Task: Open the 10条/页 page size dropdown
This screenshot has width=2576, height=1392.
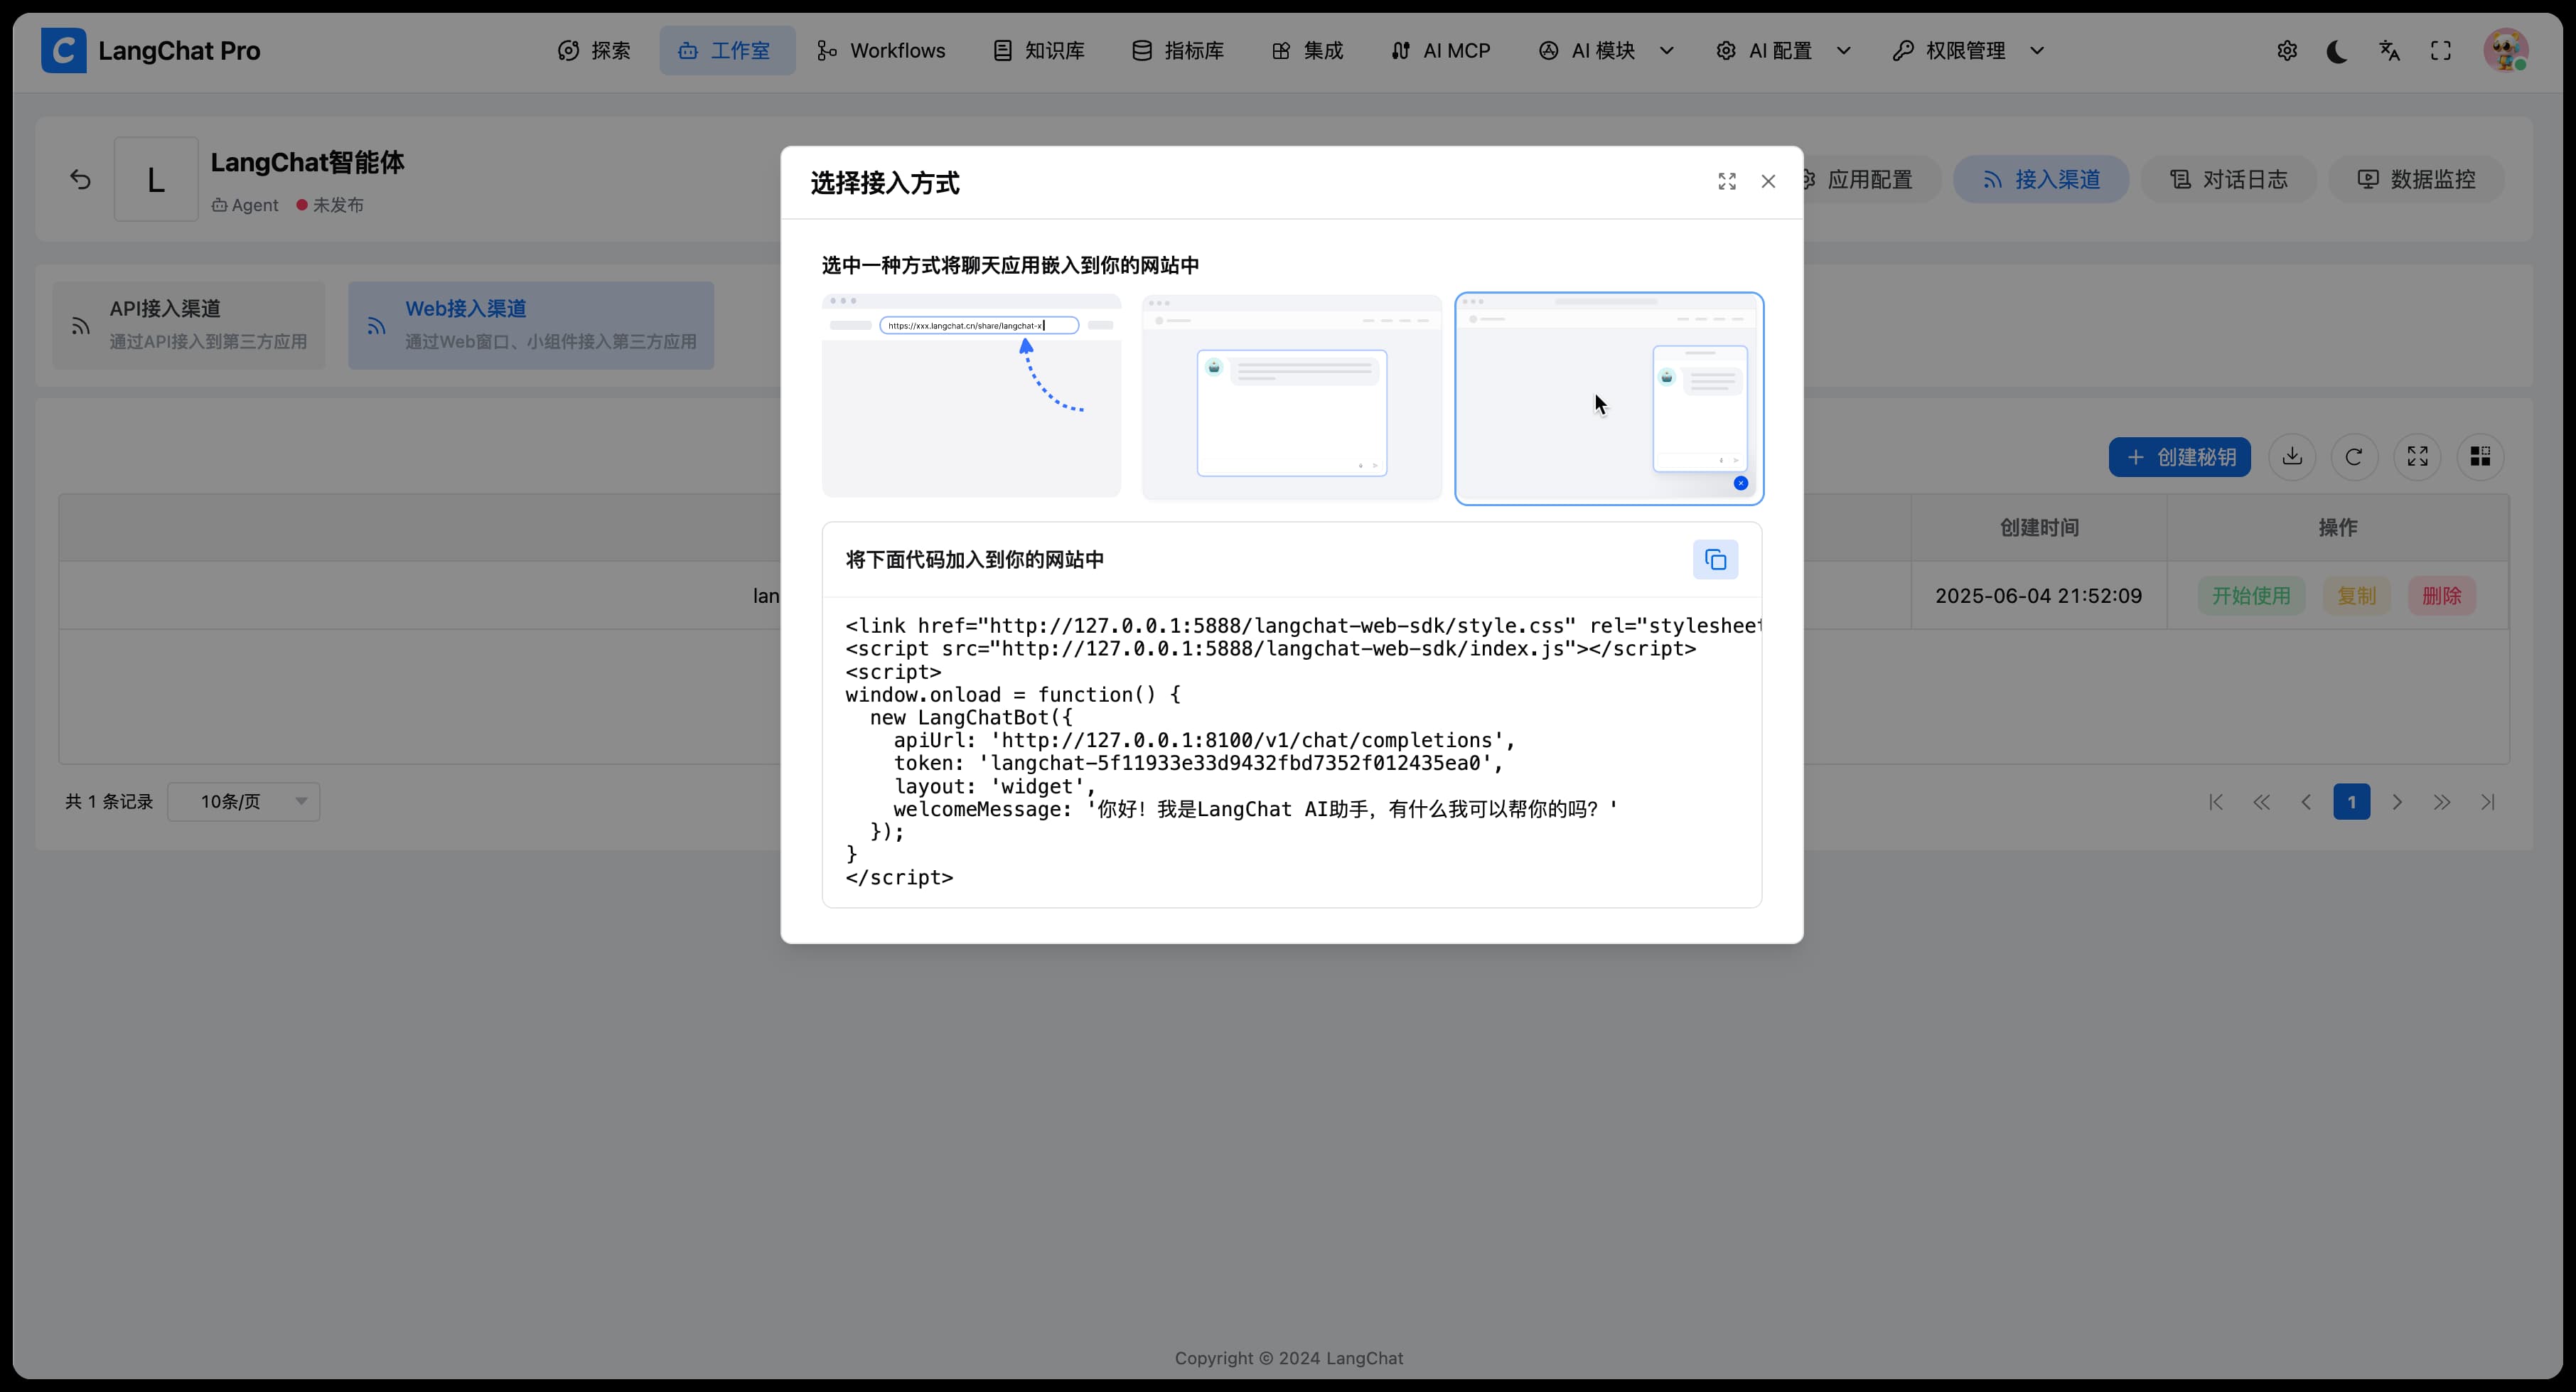Action: click(243, 801)
